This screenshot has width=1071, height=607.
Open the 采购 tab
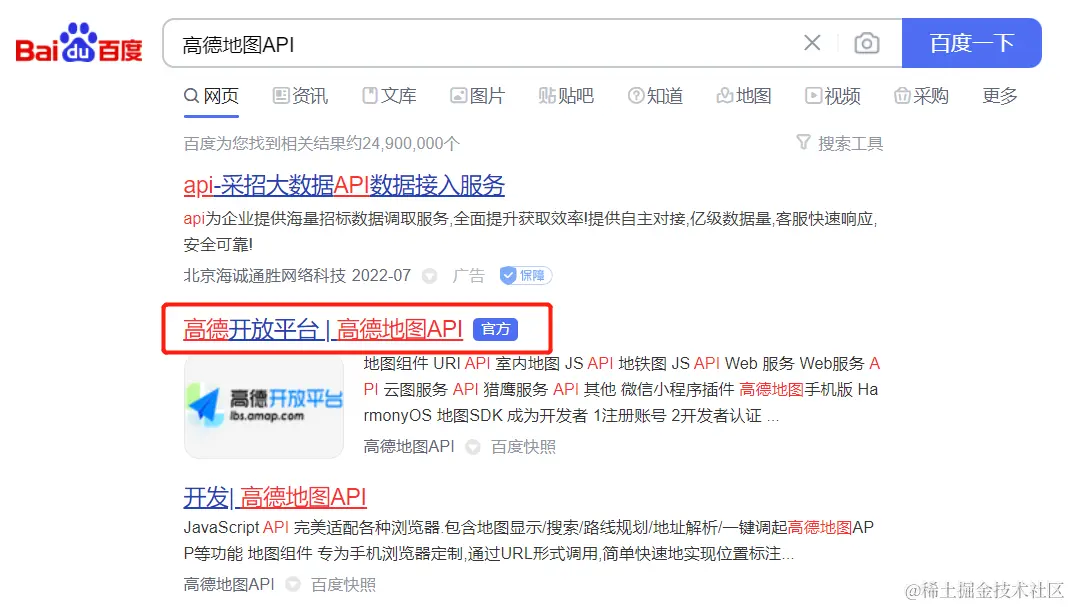[921, 96]
